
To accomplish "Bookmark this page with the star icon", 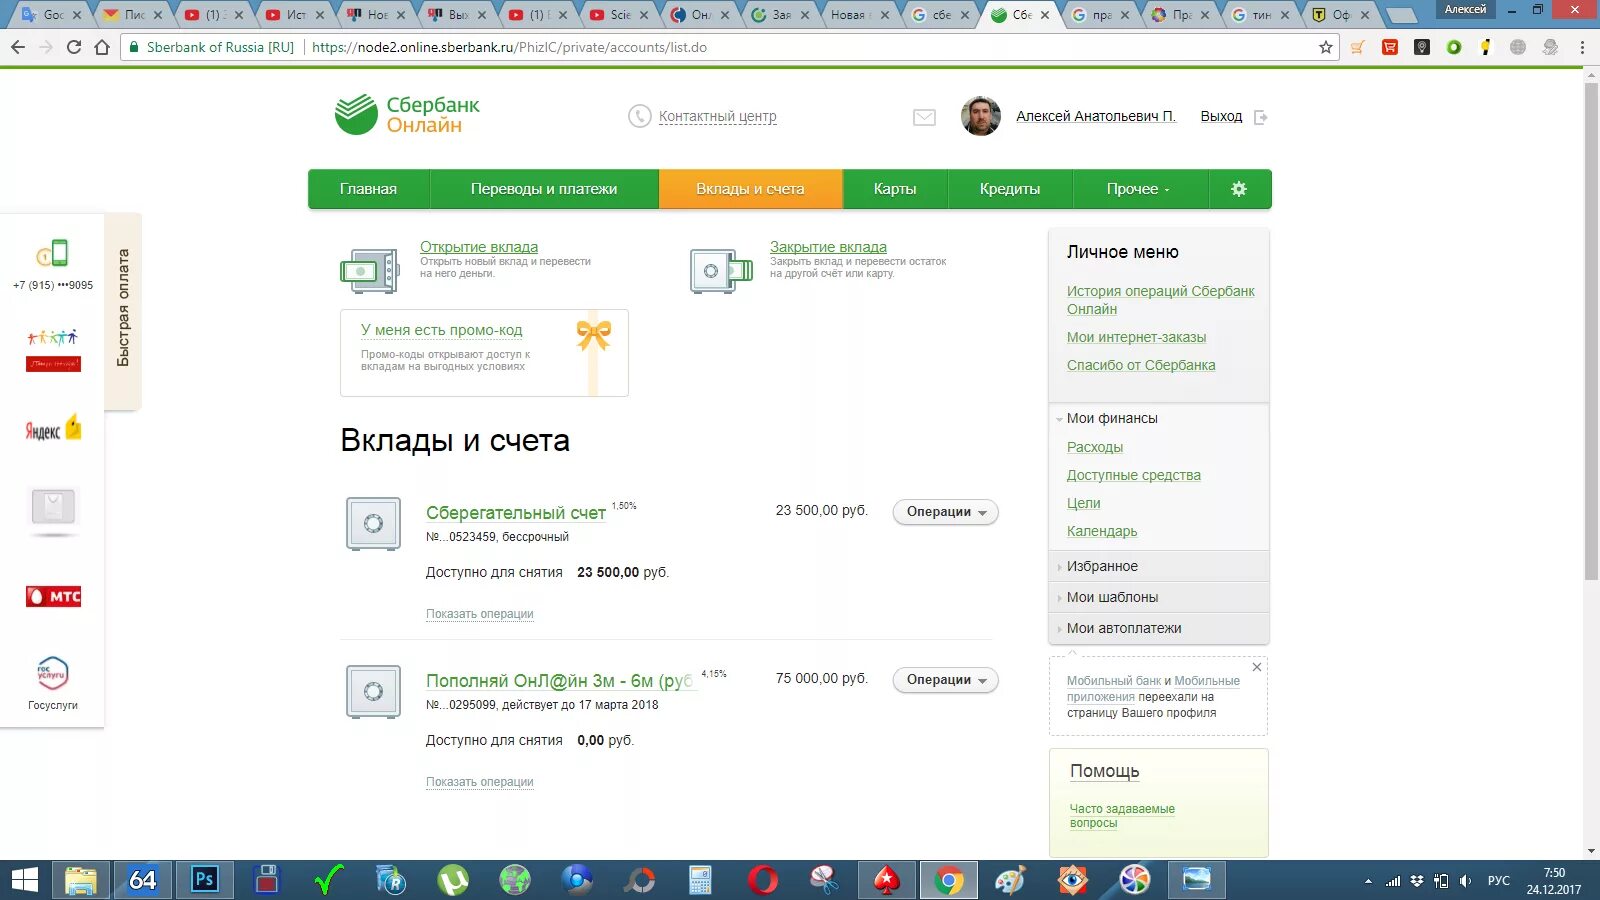I will [1326, 47].
